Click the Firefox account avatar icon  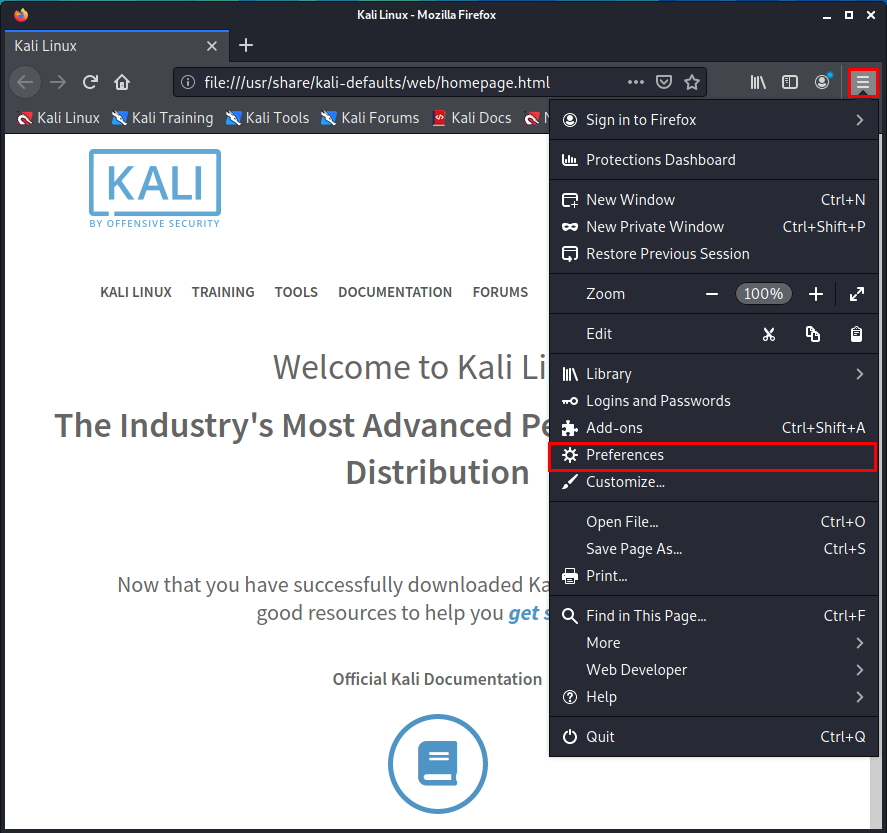(823, 82)
